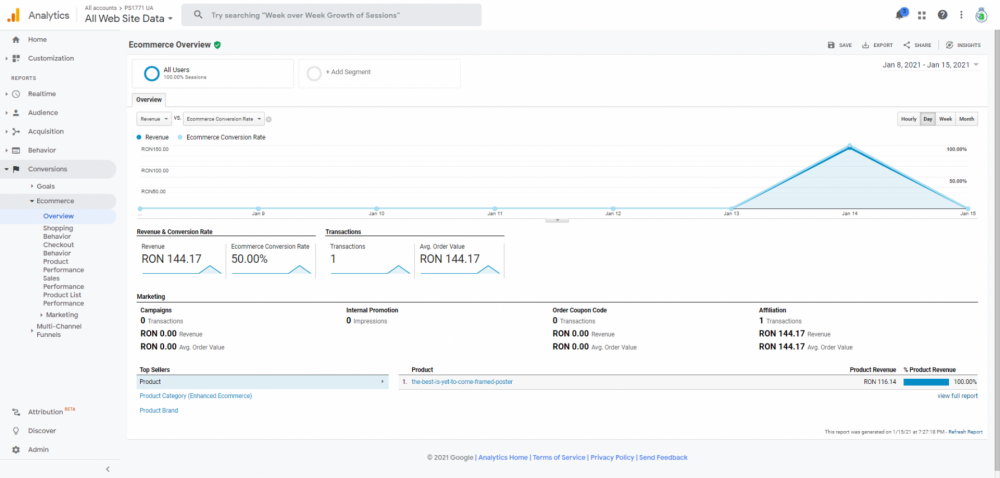Click the Refresh Report link
Screen dimensions: 1000x478
click(x=966, y=432)
